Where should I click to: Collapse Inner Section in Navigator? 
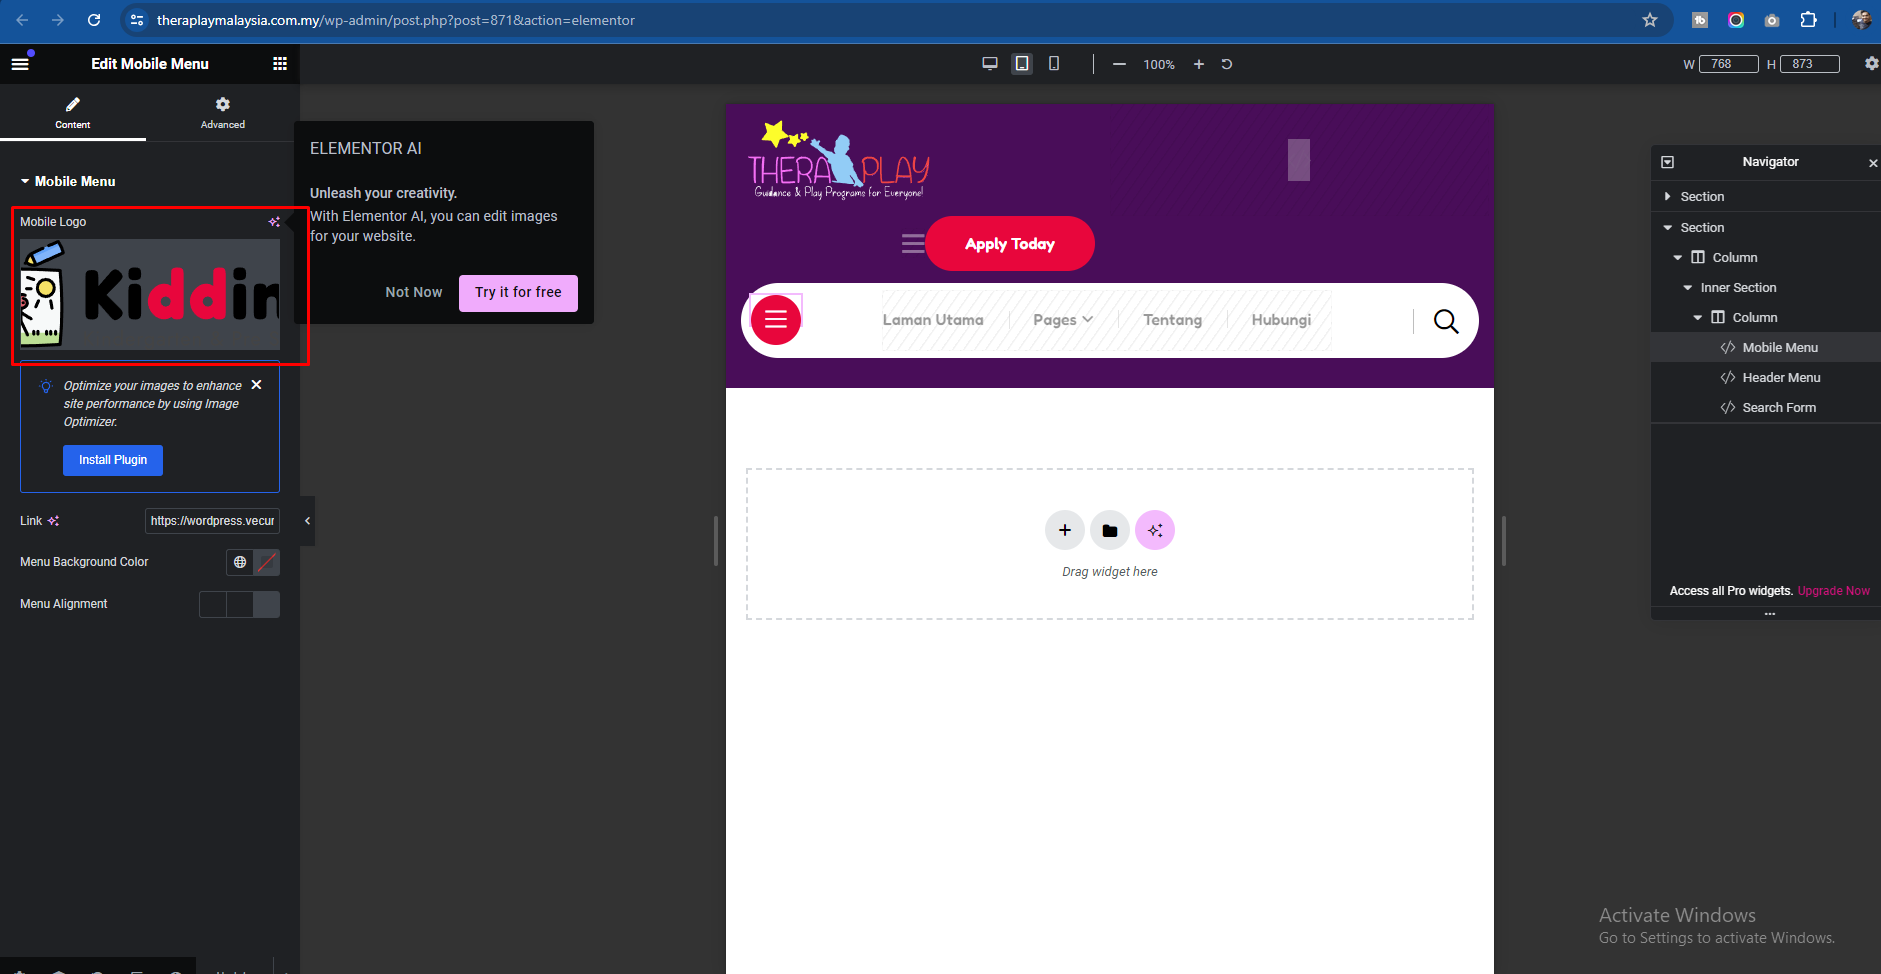click(x=1687, y=288)
